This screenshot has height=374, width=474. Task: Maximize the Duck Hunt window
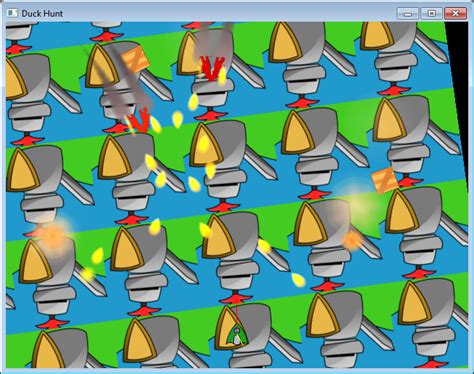click(431, 14)
